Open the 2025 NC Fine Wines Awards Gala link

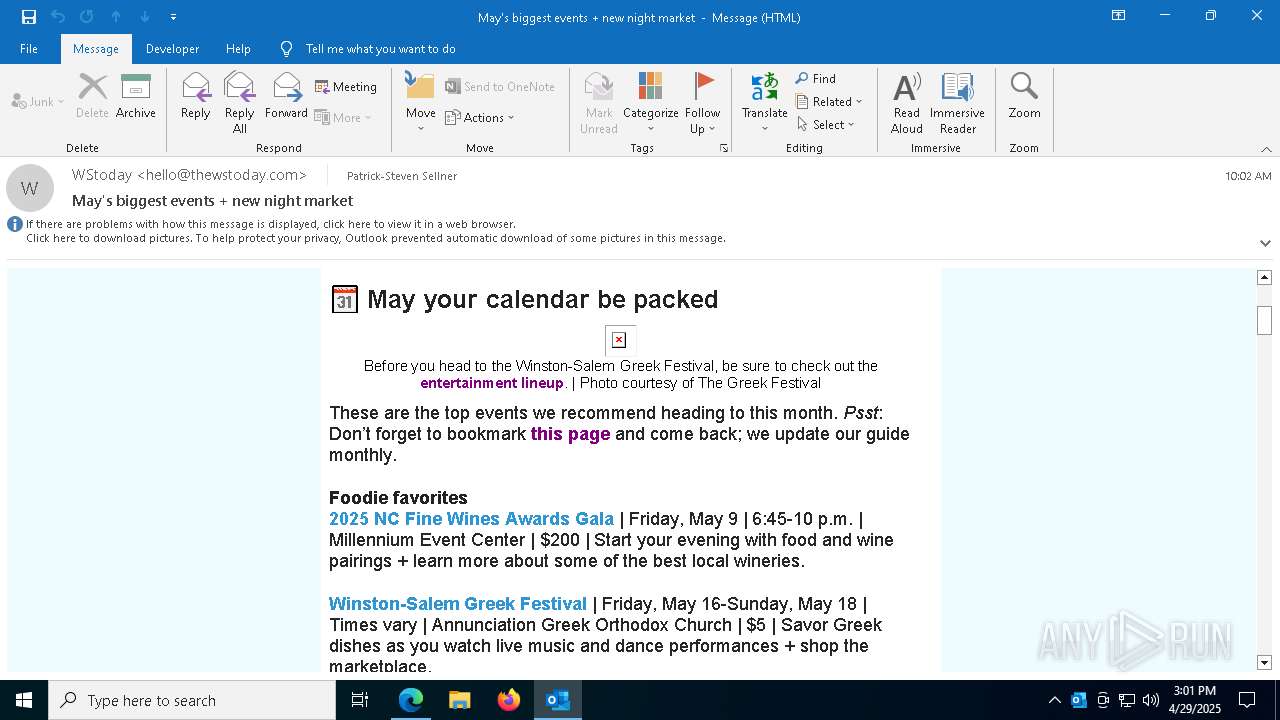point(471,519)
